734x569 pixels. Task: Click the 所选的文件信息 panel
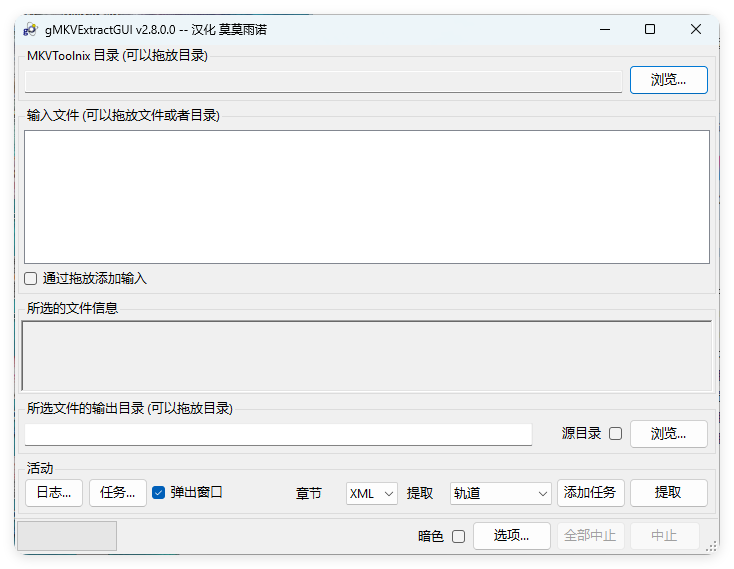tap(366, 355)
